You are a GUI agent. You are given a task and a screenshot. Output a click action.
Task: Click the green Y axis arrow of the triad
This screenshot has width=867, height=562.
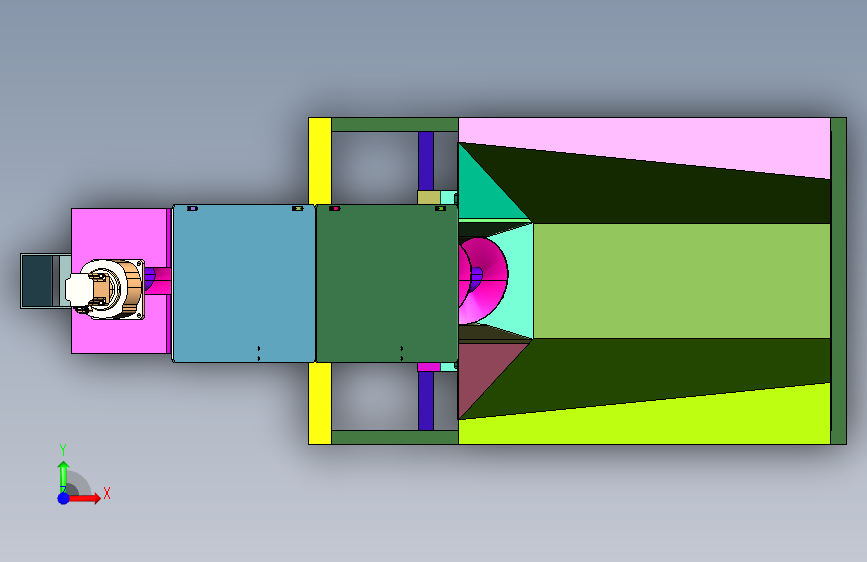pos(63,476)
